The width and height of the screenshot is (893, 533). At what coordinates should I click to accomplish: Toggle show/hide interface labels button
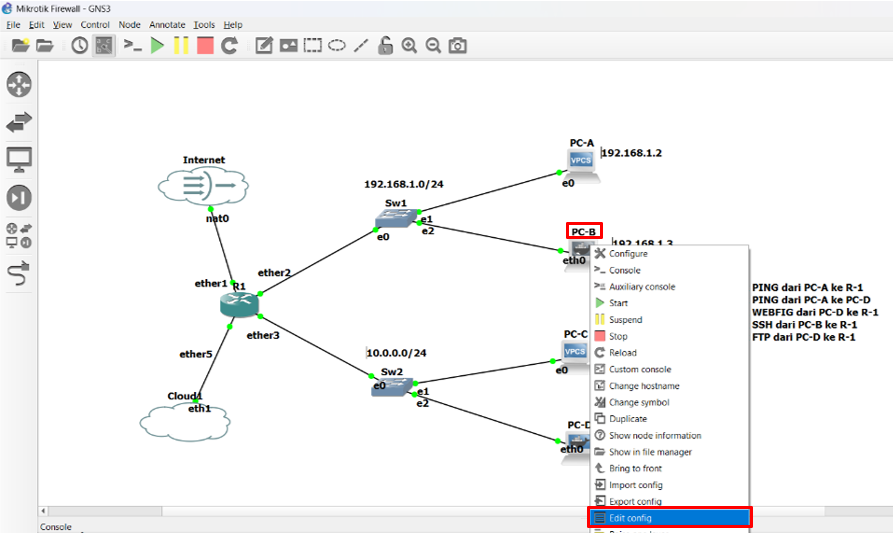[x=104, y=46]
